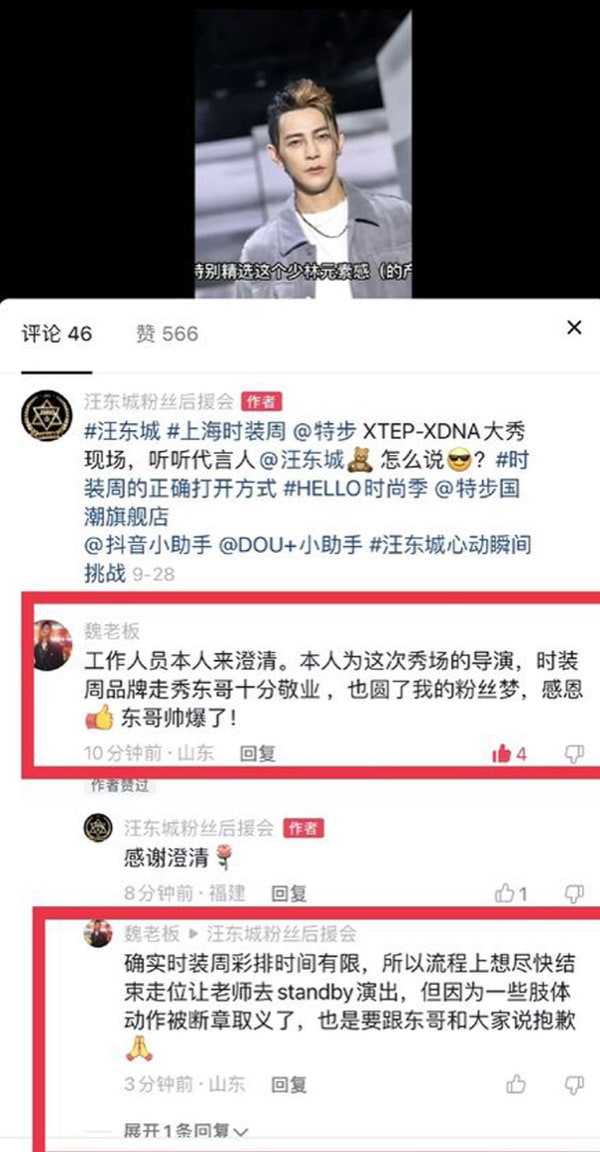600x1152 pixels.
Task: Like 魏老板's first comment with red thumbs-up
Action: (502, 753)
